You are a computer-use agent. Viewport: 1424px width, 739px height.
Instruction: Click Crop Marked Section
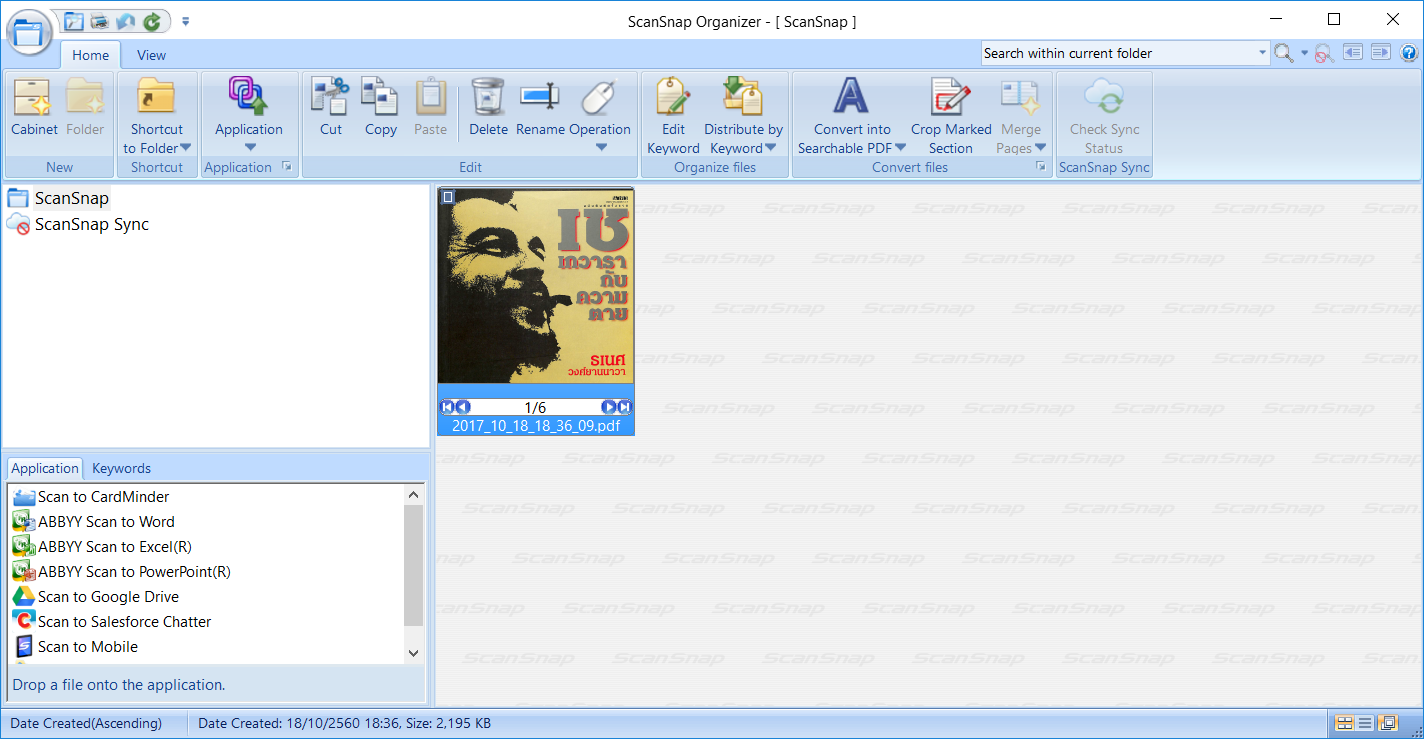click(951, 115)
